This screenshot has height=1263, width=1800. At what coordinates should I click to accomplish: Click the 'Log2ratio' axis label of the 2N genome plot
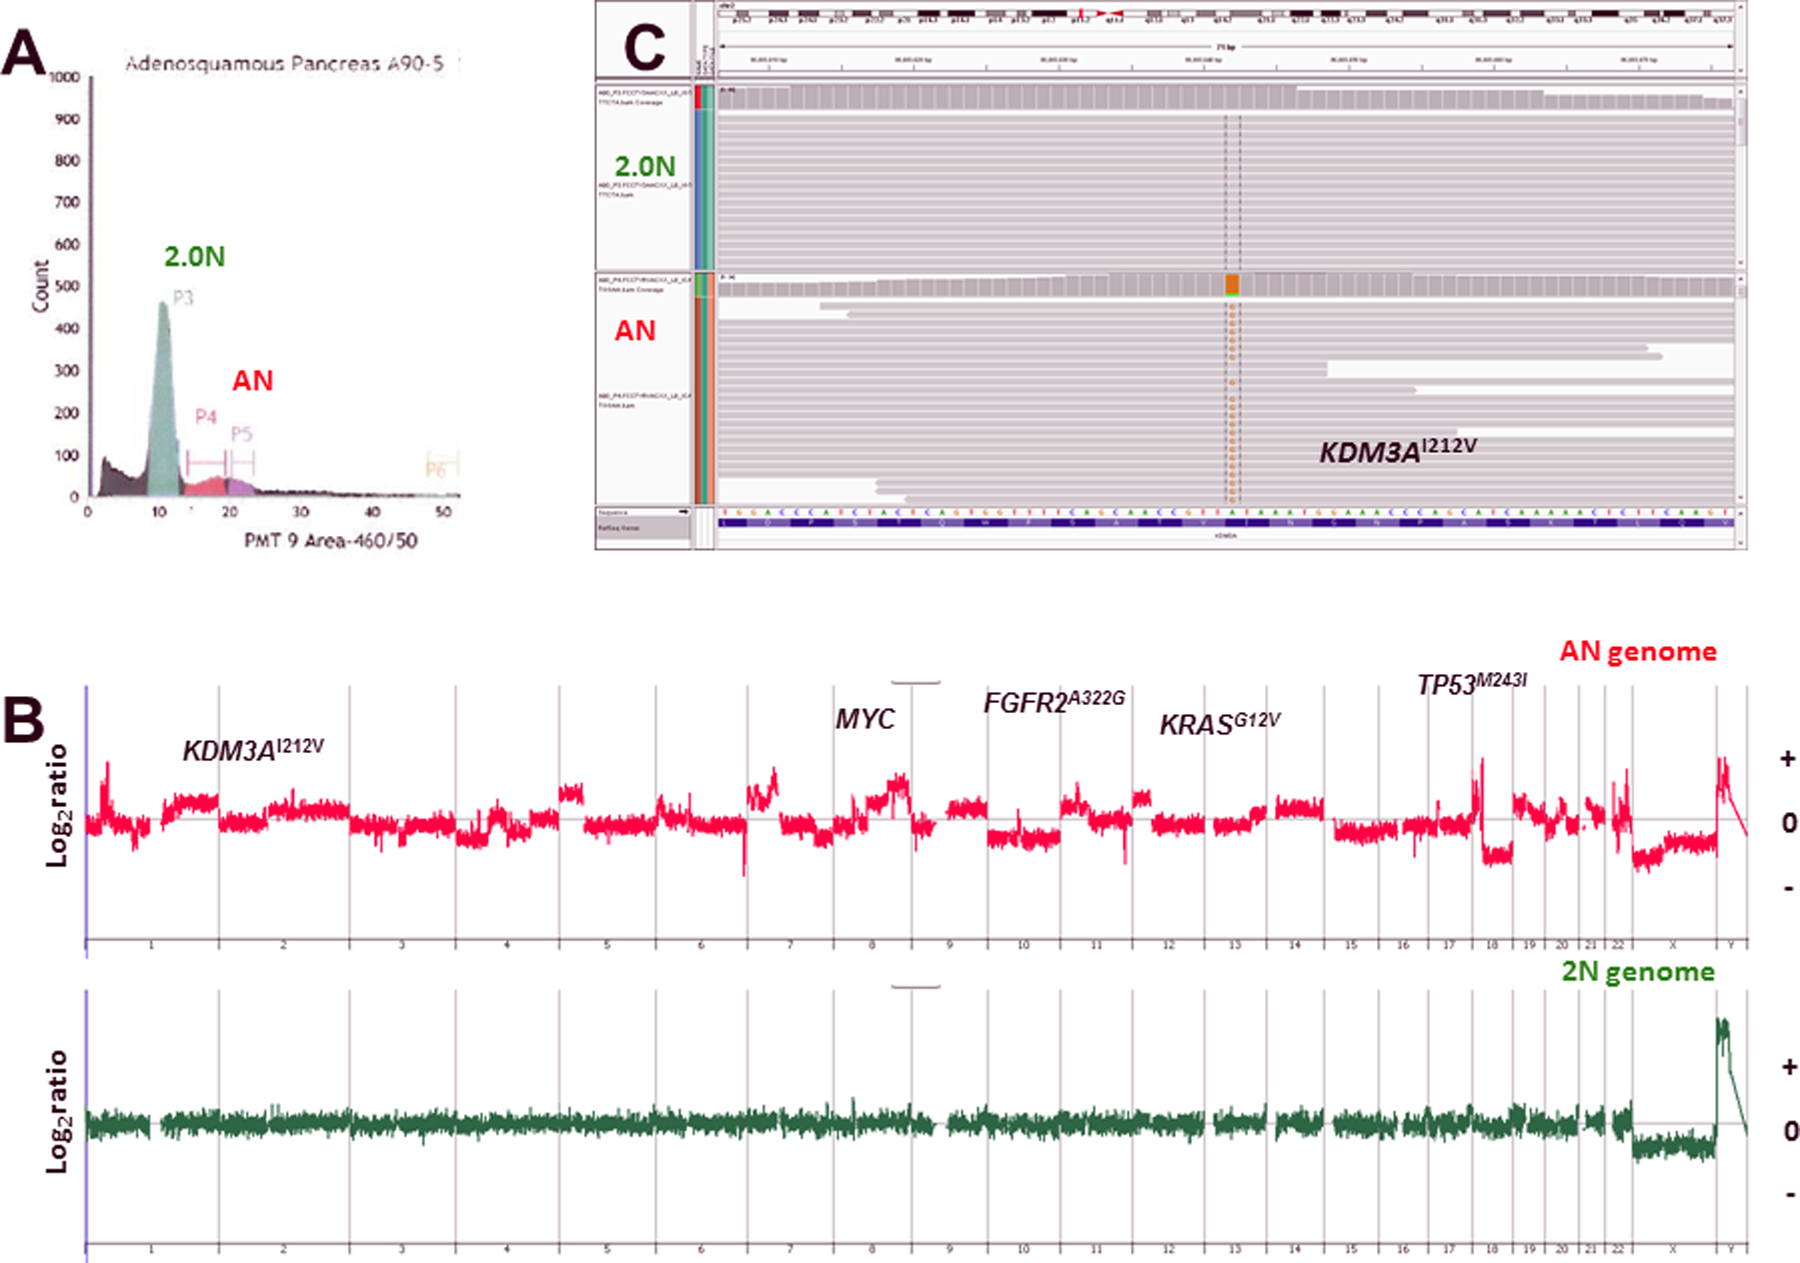point(57,1111)
